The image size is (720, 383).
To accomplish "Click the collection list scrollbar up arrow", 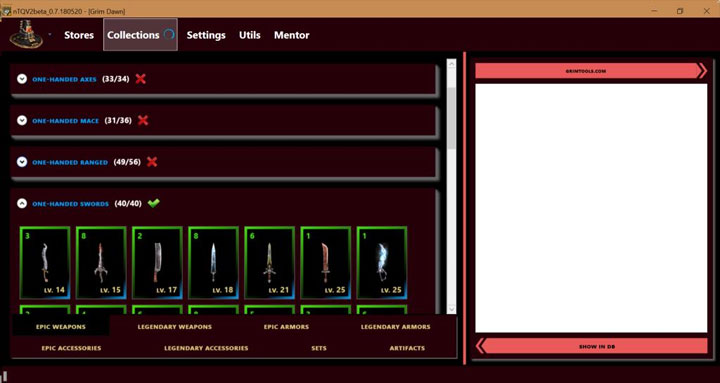I will tap(451, 64).
